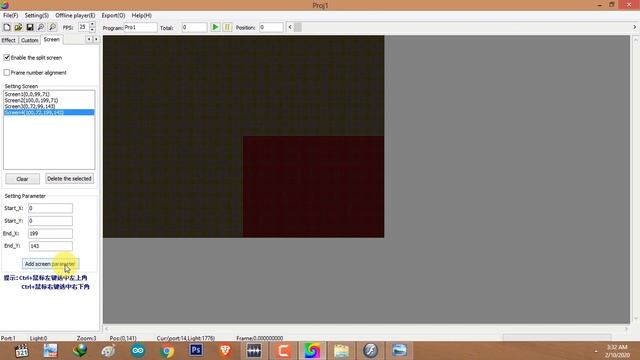Screen dimensions: 640x360
Task: Click the horizontal scrollbar left arrow of canvas
Action: point(107,329)
